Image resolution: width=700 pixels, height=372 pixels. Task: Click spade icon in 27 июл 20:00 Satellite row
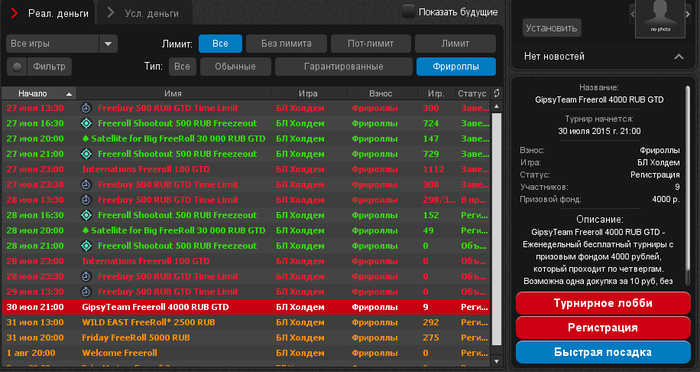(86, 139)
